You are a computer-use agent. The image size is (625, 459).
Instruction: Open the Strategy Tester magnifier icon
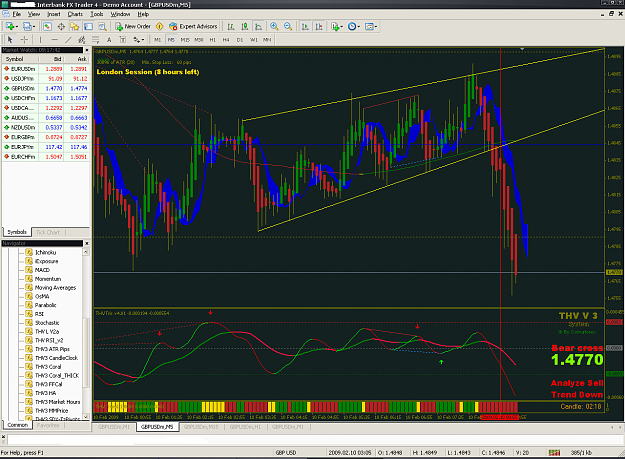[102, 27]
